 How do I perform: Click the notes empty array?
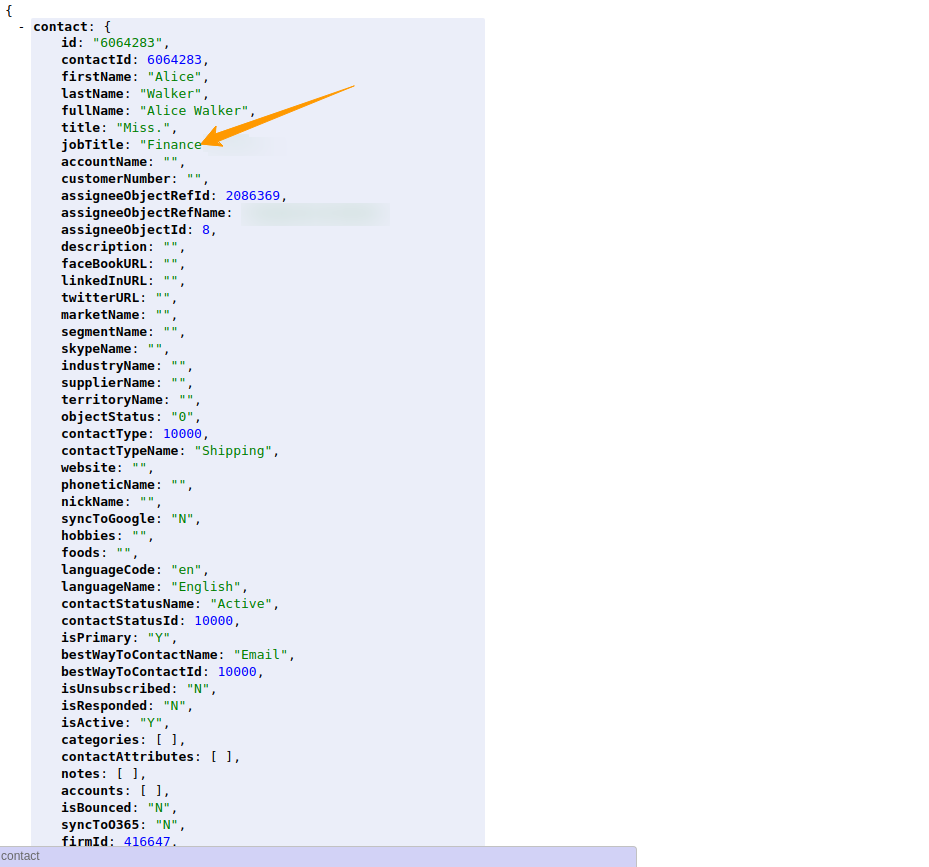(127, 774)
